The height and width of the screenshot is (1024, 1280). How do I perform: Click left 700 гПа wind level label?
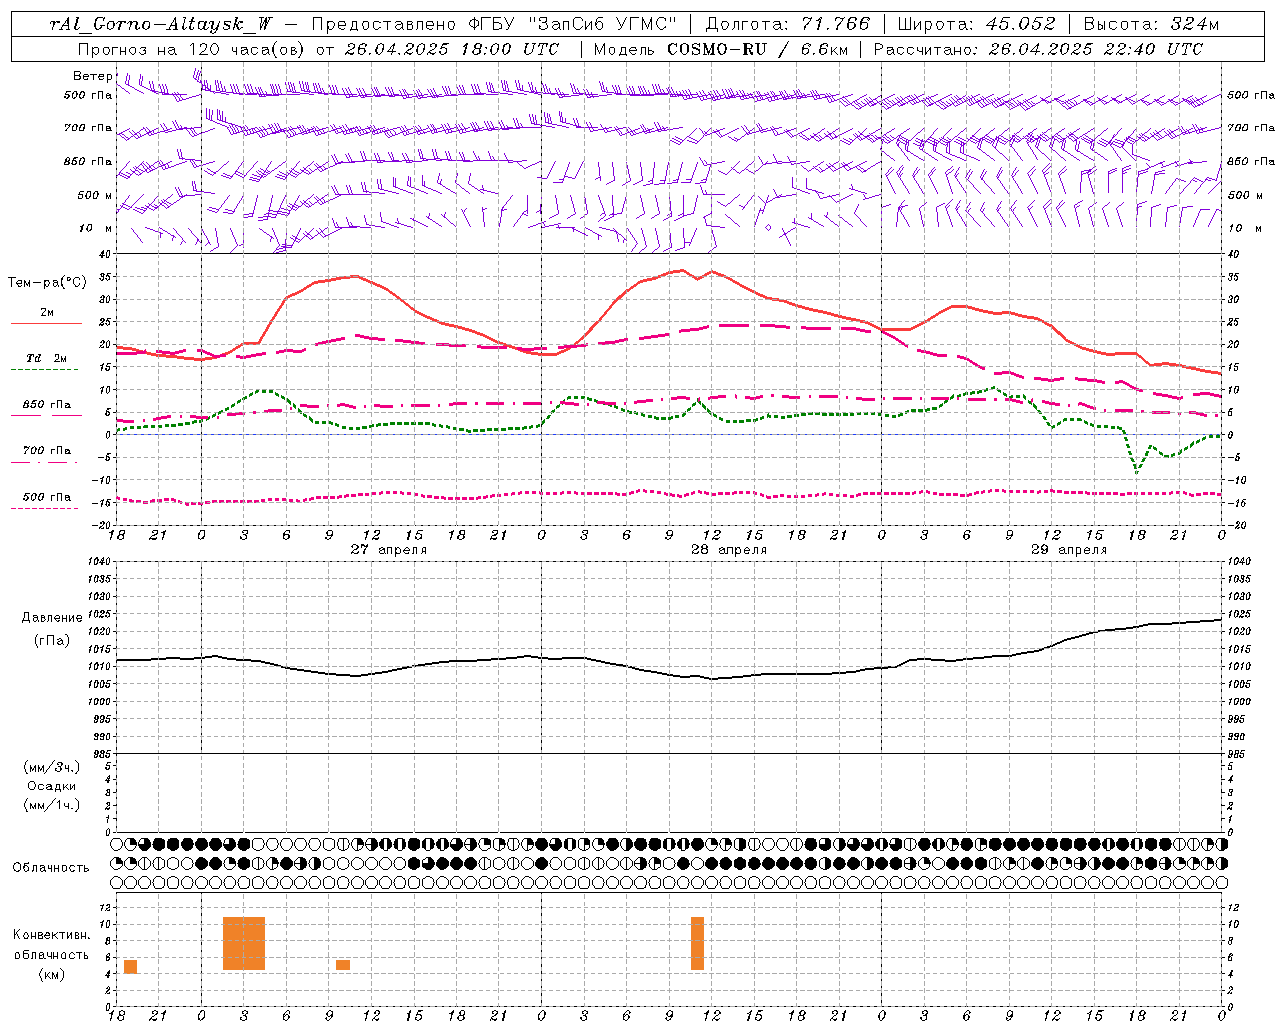tap(88, 128)
